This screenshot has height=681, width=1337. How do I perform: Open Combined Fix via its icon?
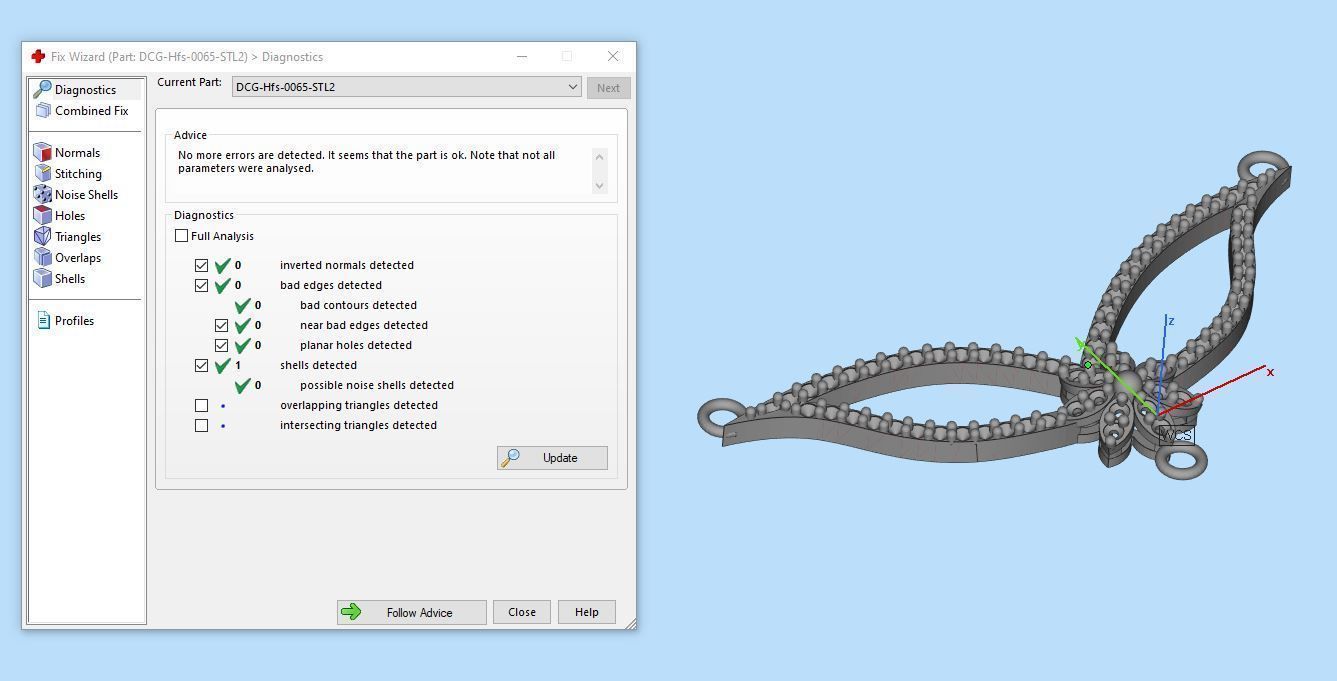(x=43, y=110)
